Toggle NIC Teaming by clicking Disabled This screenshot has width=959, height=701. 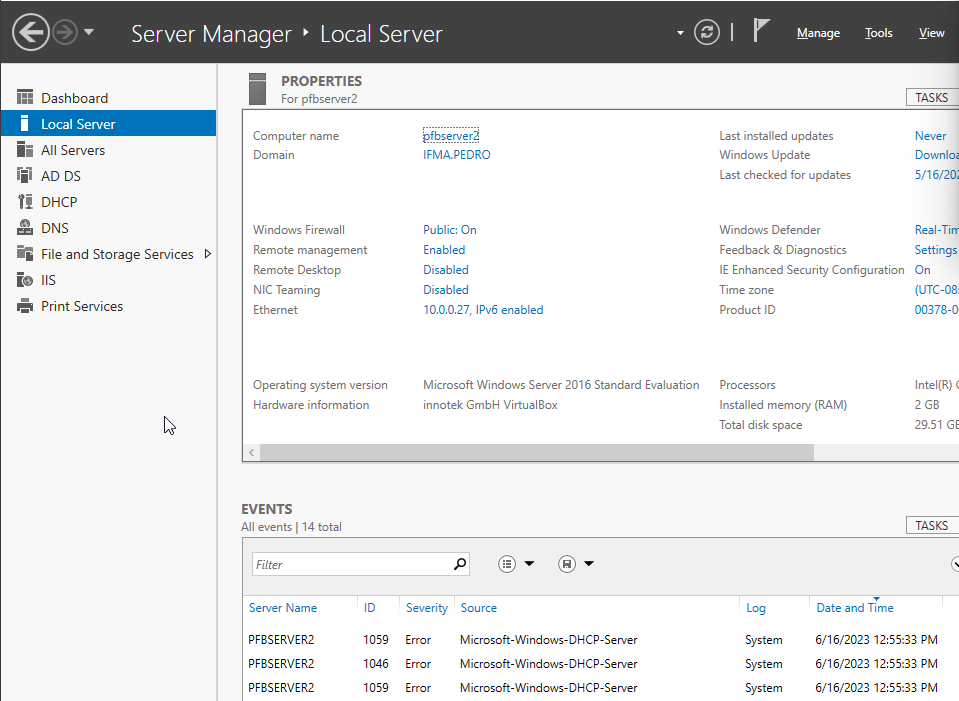pos(445,289)
